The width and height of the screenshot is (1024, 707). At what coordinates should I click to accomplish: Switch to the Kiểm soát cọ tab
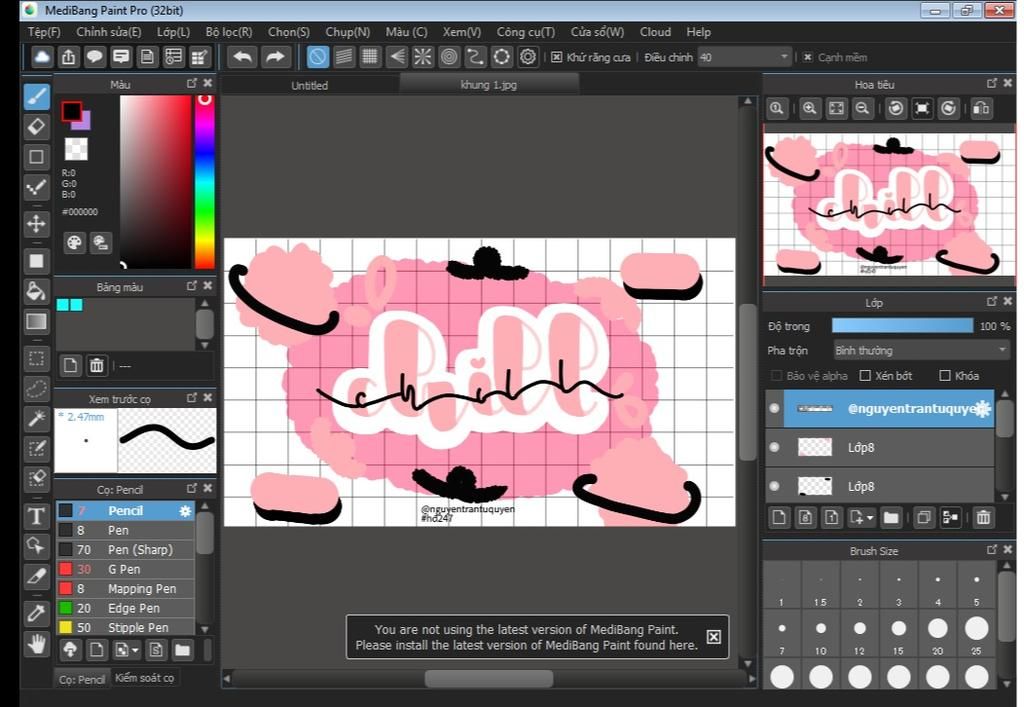144,678
